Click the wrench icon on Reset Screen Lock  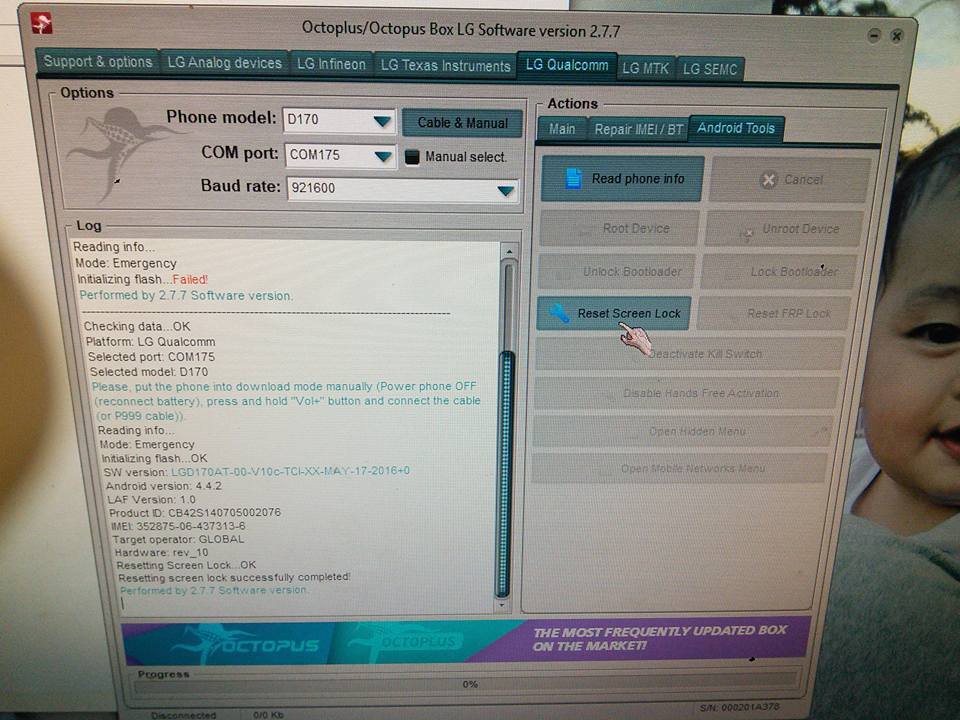click(x=559, y=313)
